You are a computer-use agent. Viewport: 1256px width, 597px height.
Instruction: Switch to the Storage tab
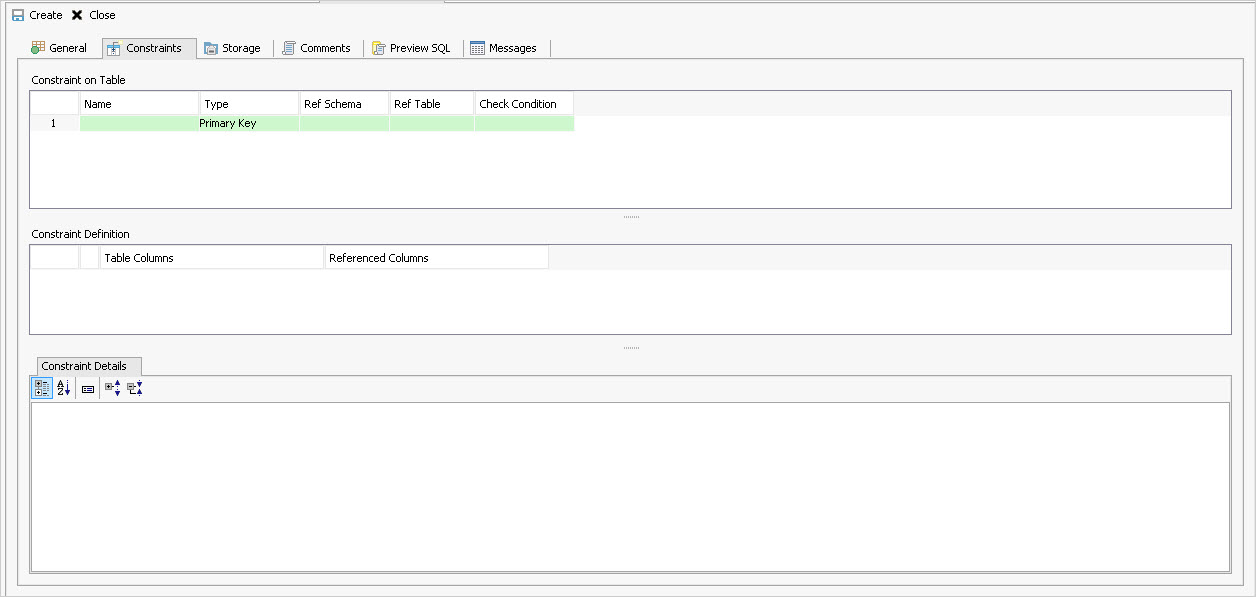point(233,48)
